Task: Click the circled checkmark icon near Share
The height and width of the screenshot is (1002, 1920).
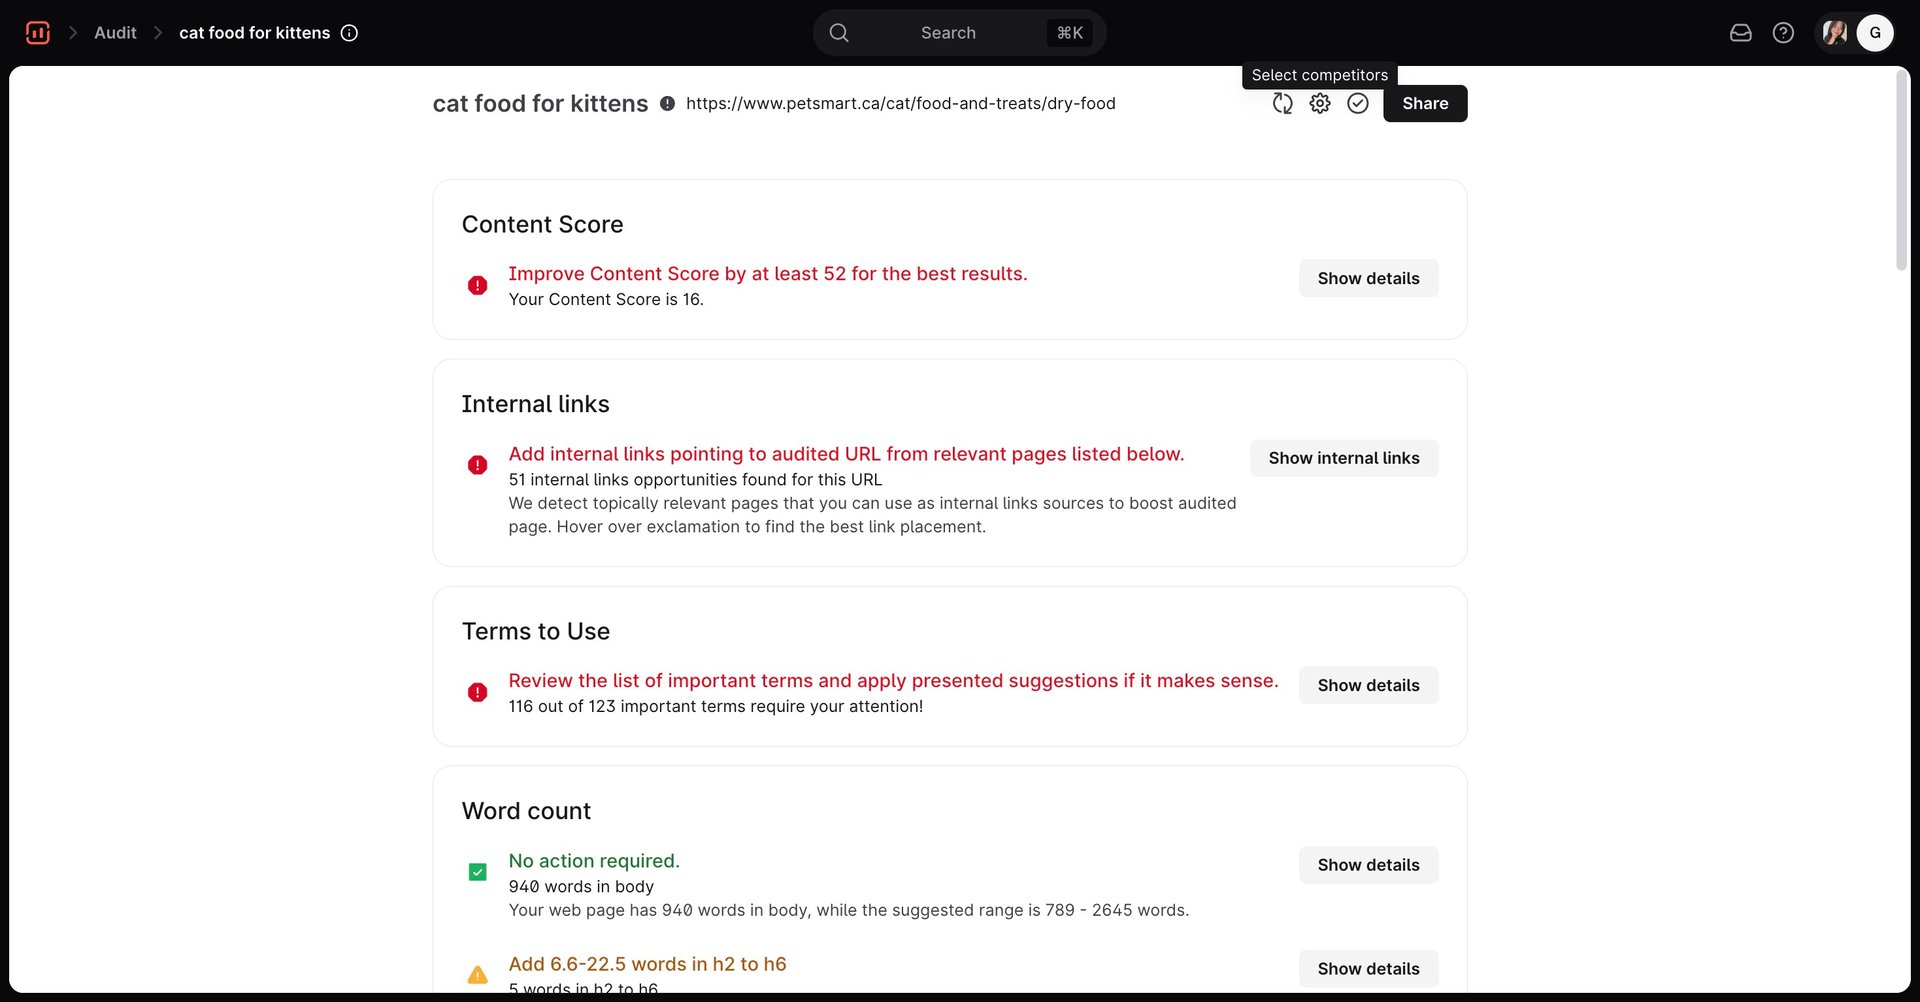Action: [x=1357, y=104]
